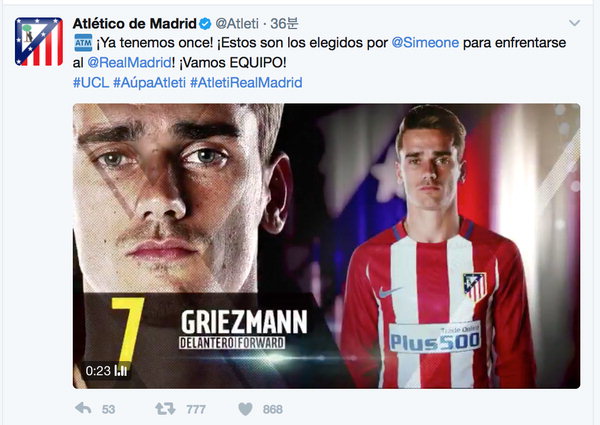
Task: Click the 777 retweet count
Action: click(x=196, y=410)
